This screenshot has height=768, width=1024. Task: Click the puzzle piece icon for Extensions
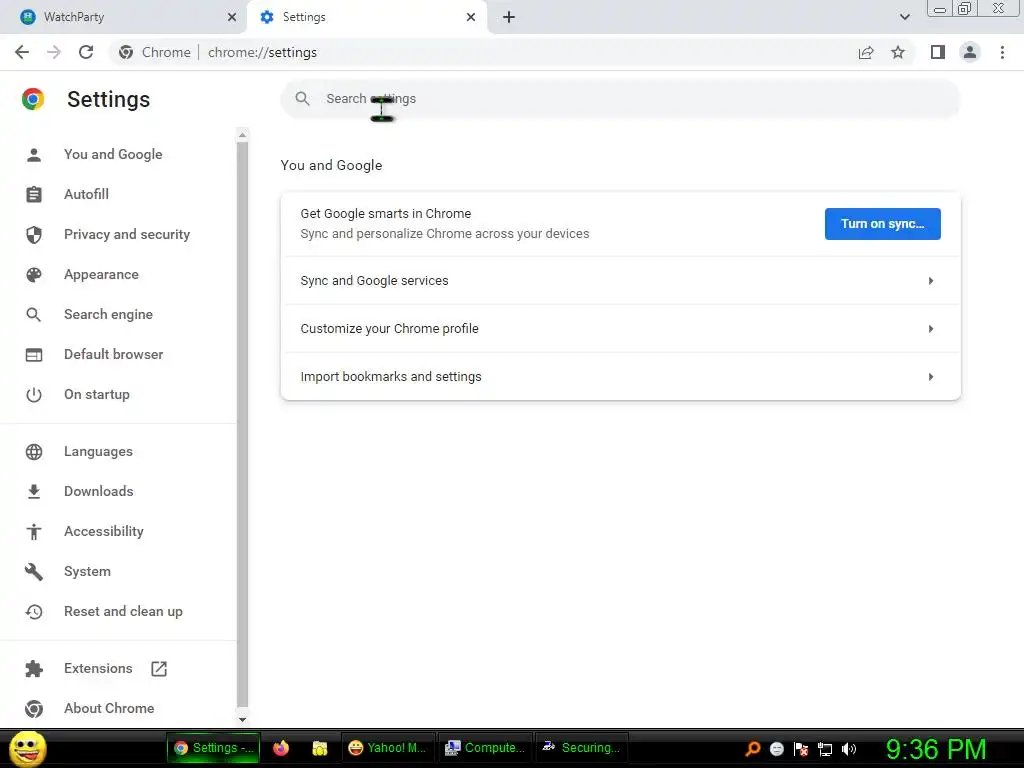click(34, 669)
